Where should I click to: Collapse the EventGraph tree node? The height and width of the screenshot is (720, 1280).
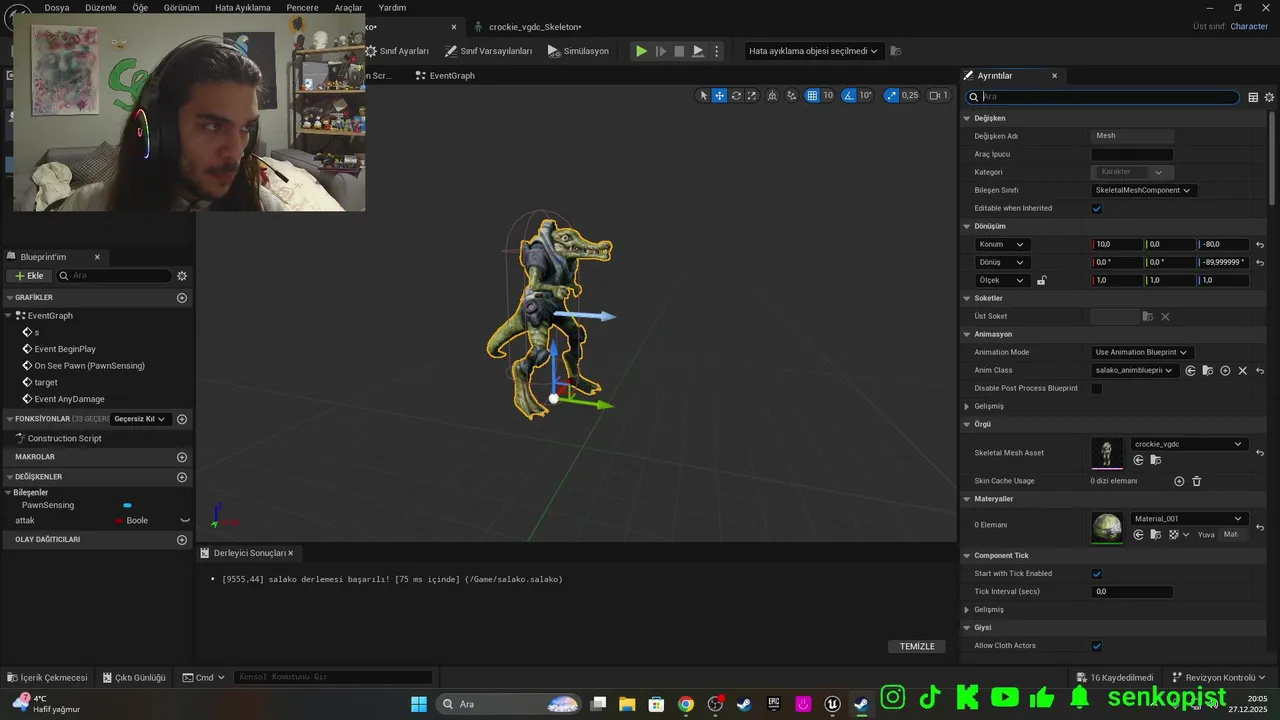tap(9, 316)
